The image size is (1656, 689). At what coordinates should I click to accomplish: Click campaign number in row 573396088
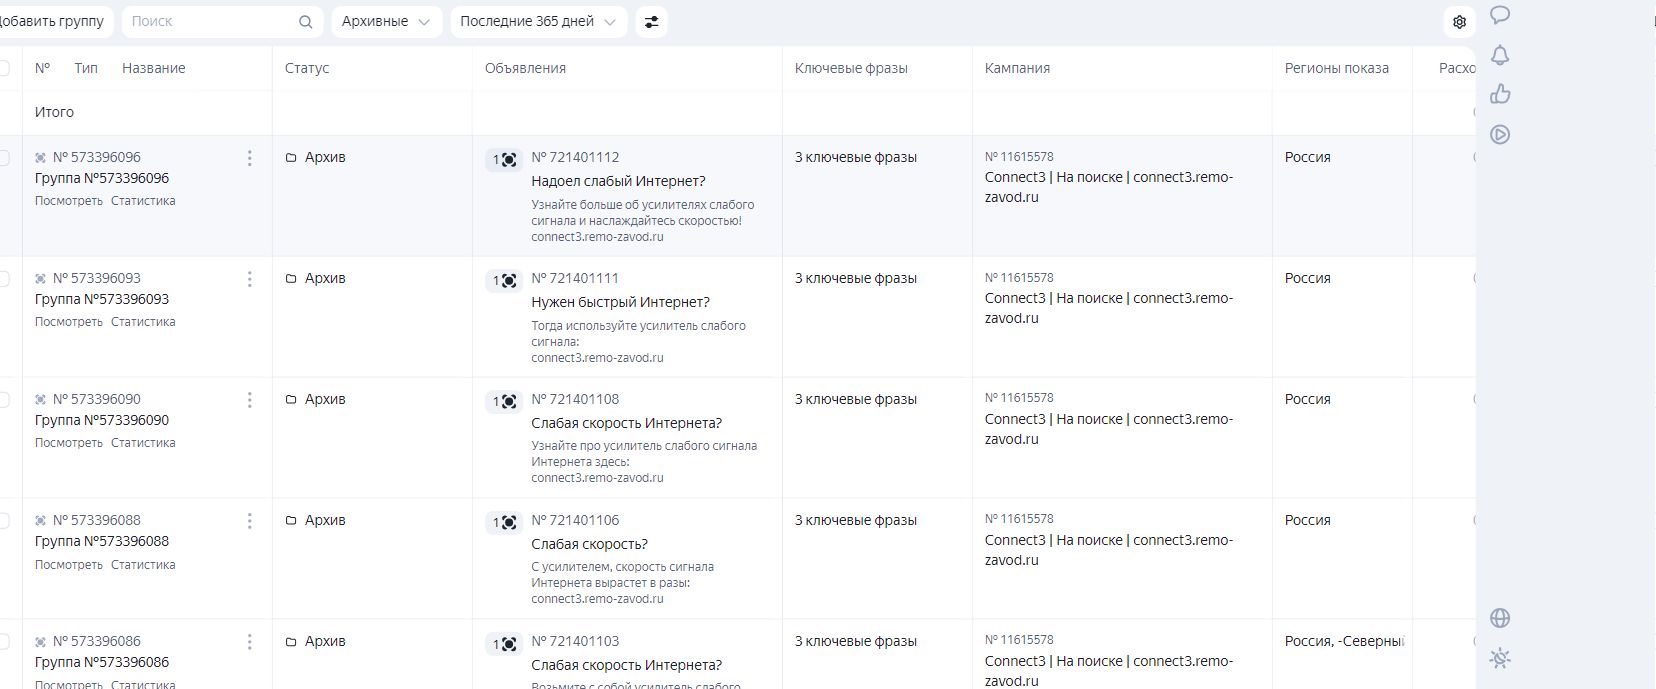1019,519
